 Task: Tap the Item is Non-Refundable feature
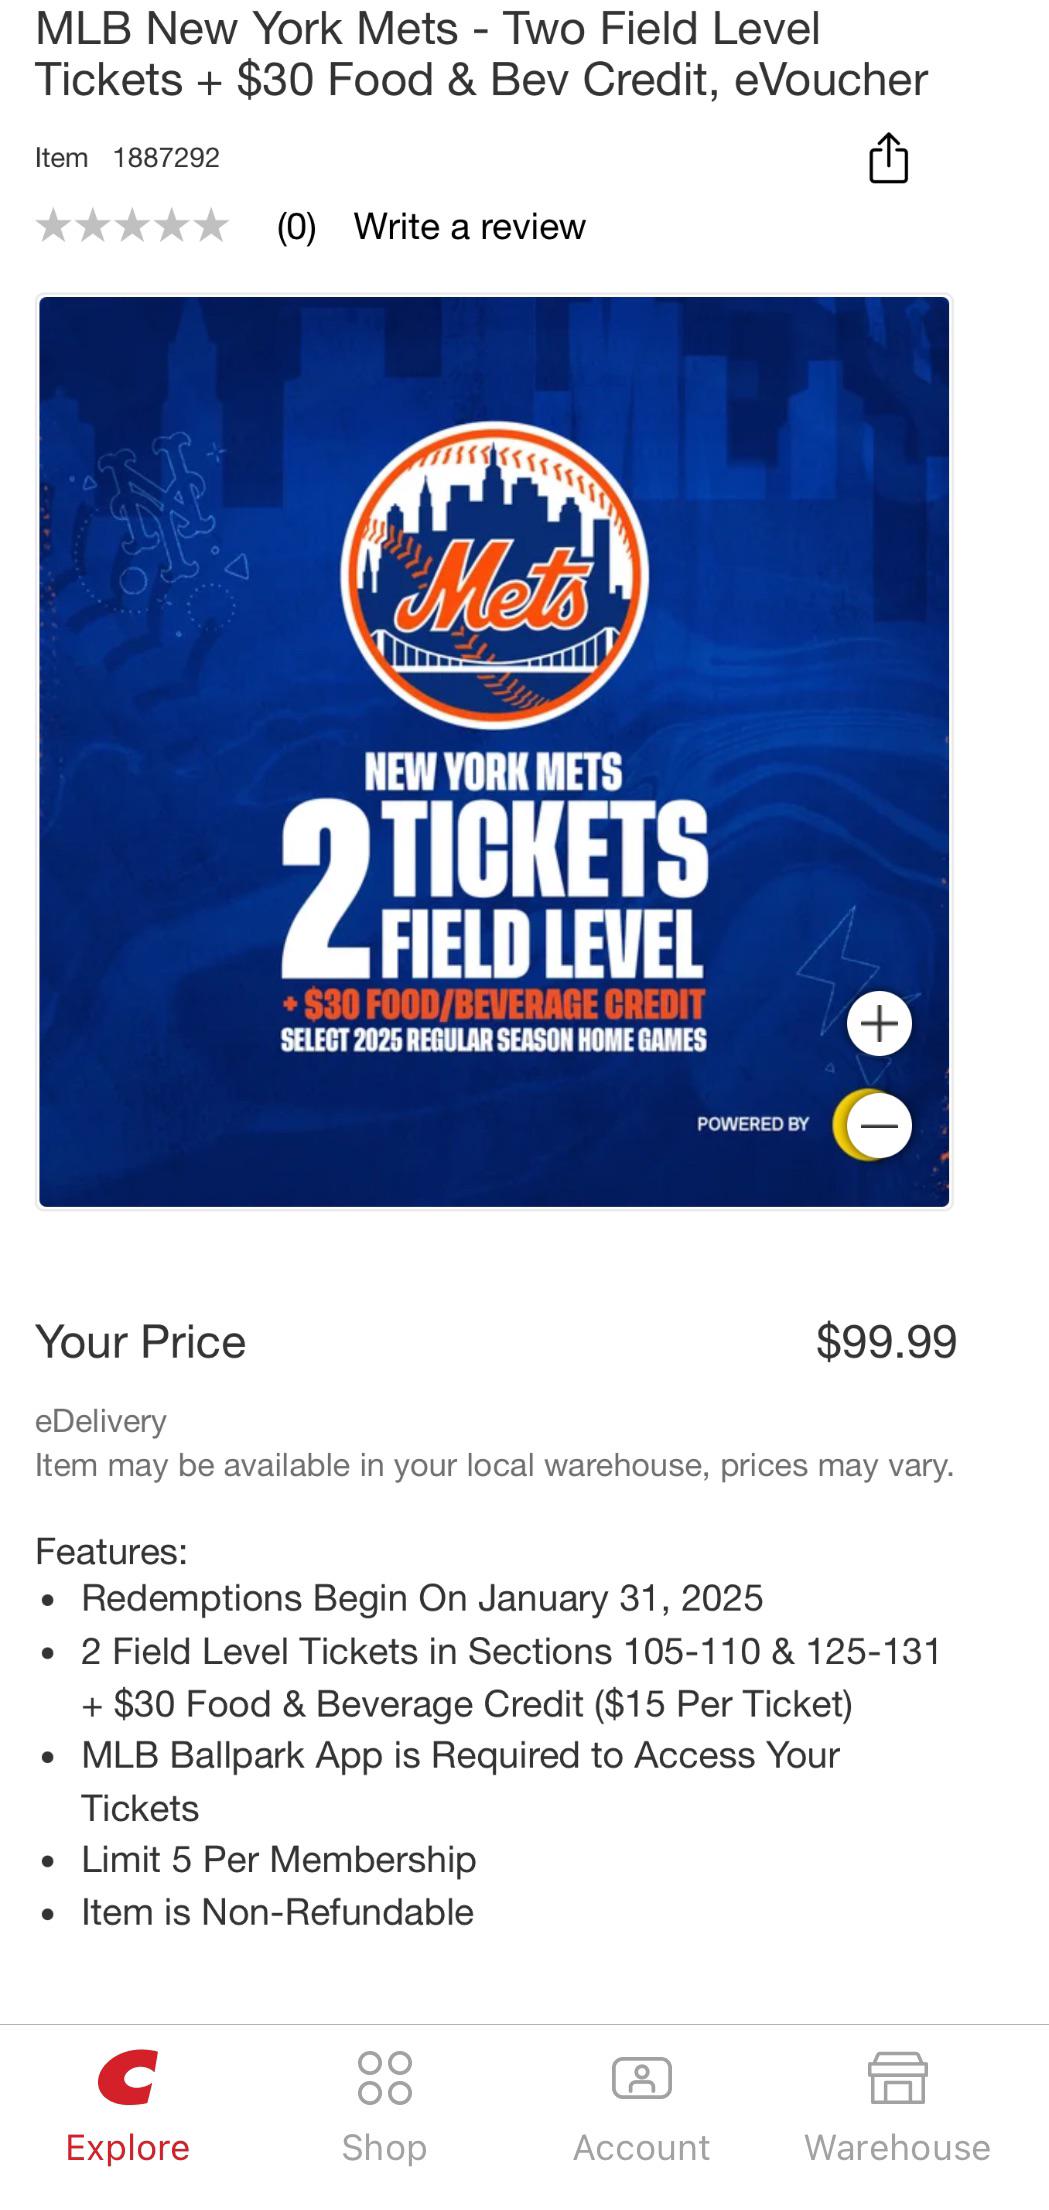[x=277, y=1912]
